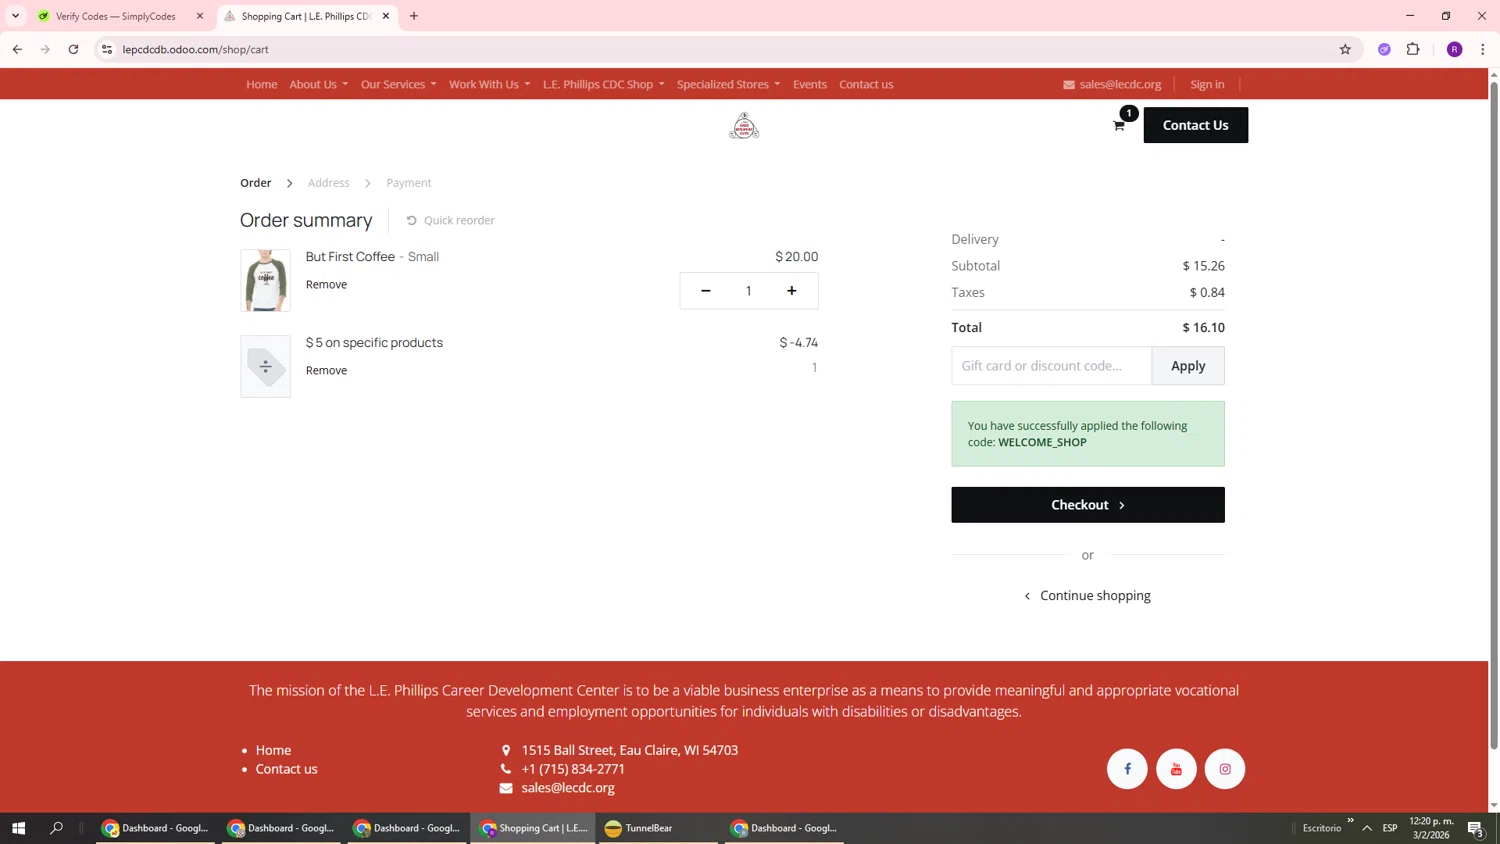Click the browser address bar URL
The height and width of the screenshot is (844, 1500).
tap(196, 49)
